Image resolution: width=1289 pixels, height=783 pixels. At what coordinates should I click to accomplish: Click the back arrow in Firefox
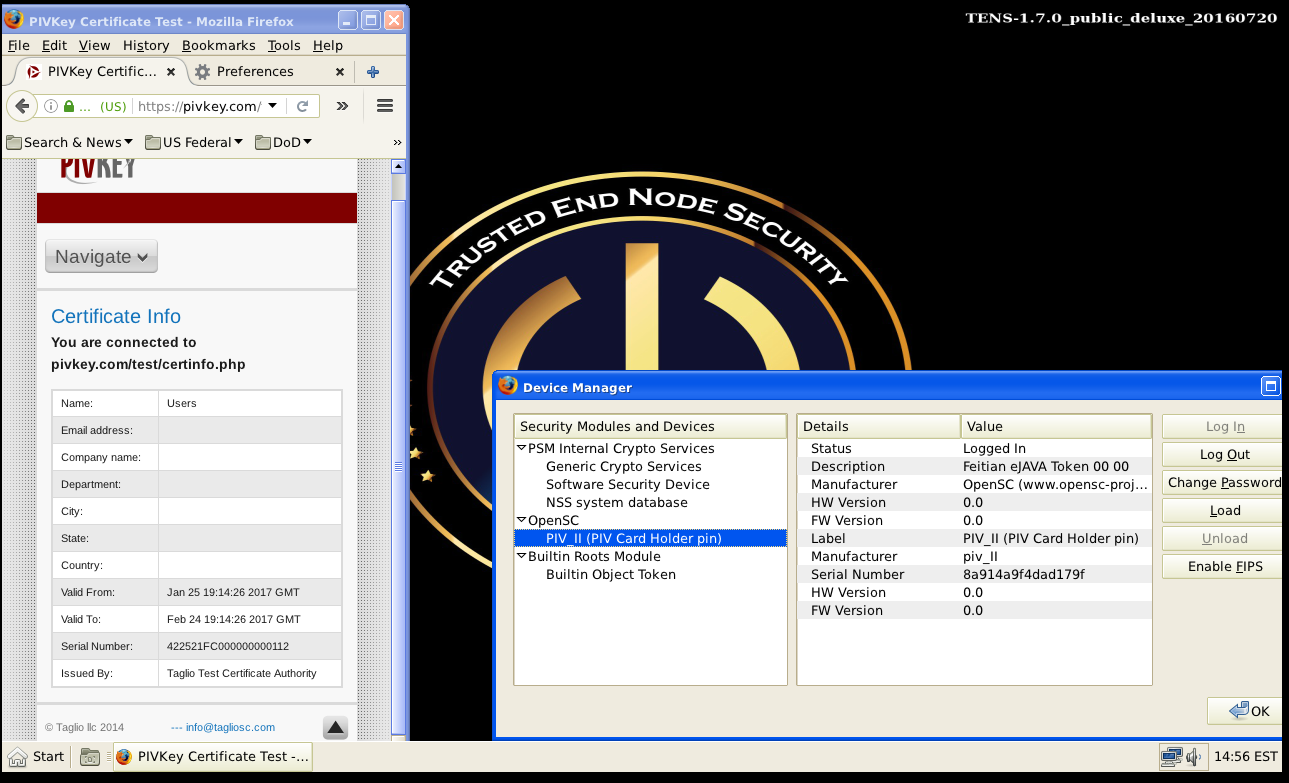click(23, 106)
